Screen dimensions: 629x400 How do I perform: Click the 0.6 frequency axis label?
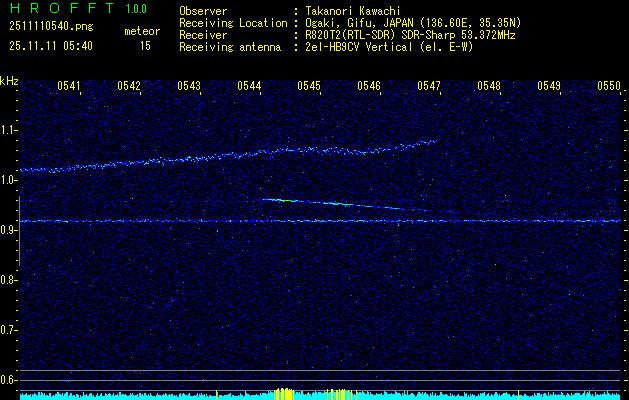pos(9,380)
